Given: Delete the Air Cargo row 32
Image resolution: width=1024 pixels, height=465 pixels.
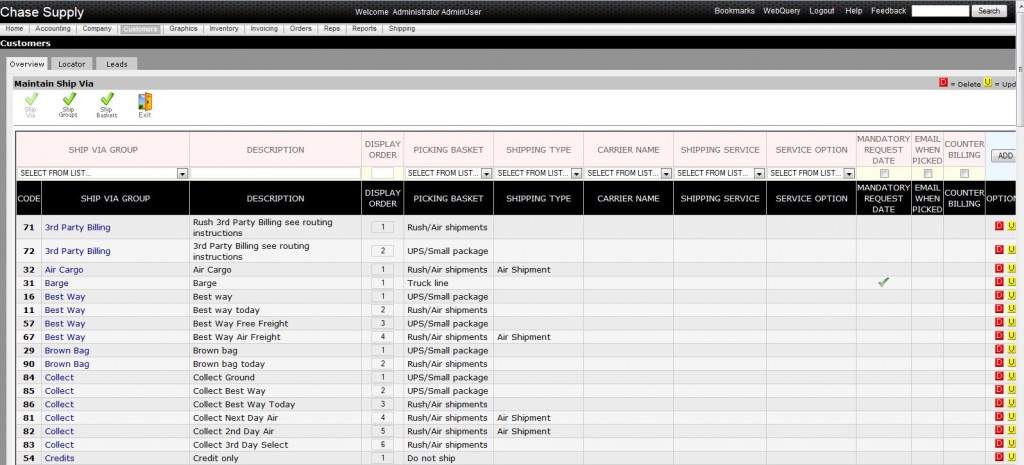Looking at the screenshot, I should pyautogui.click(x=999, y=268).
